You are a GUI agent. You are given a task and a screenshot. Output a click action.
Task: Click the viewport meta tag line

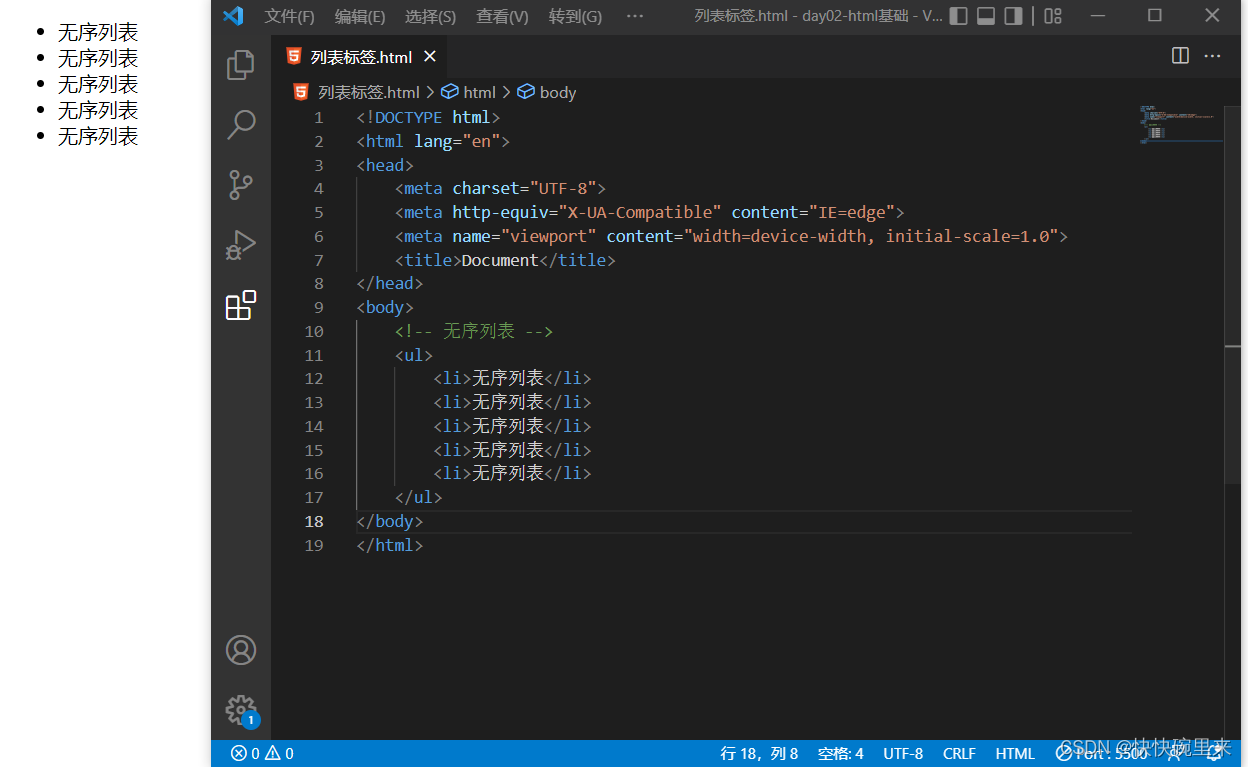pyautogui.click(x=731, y=236)
